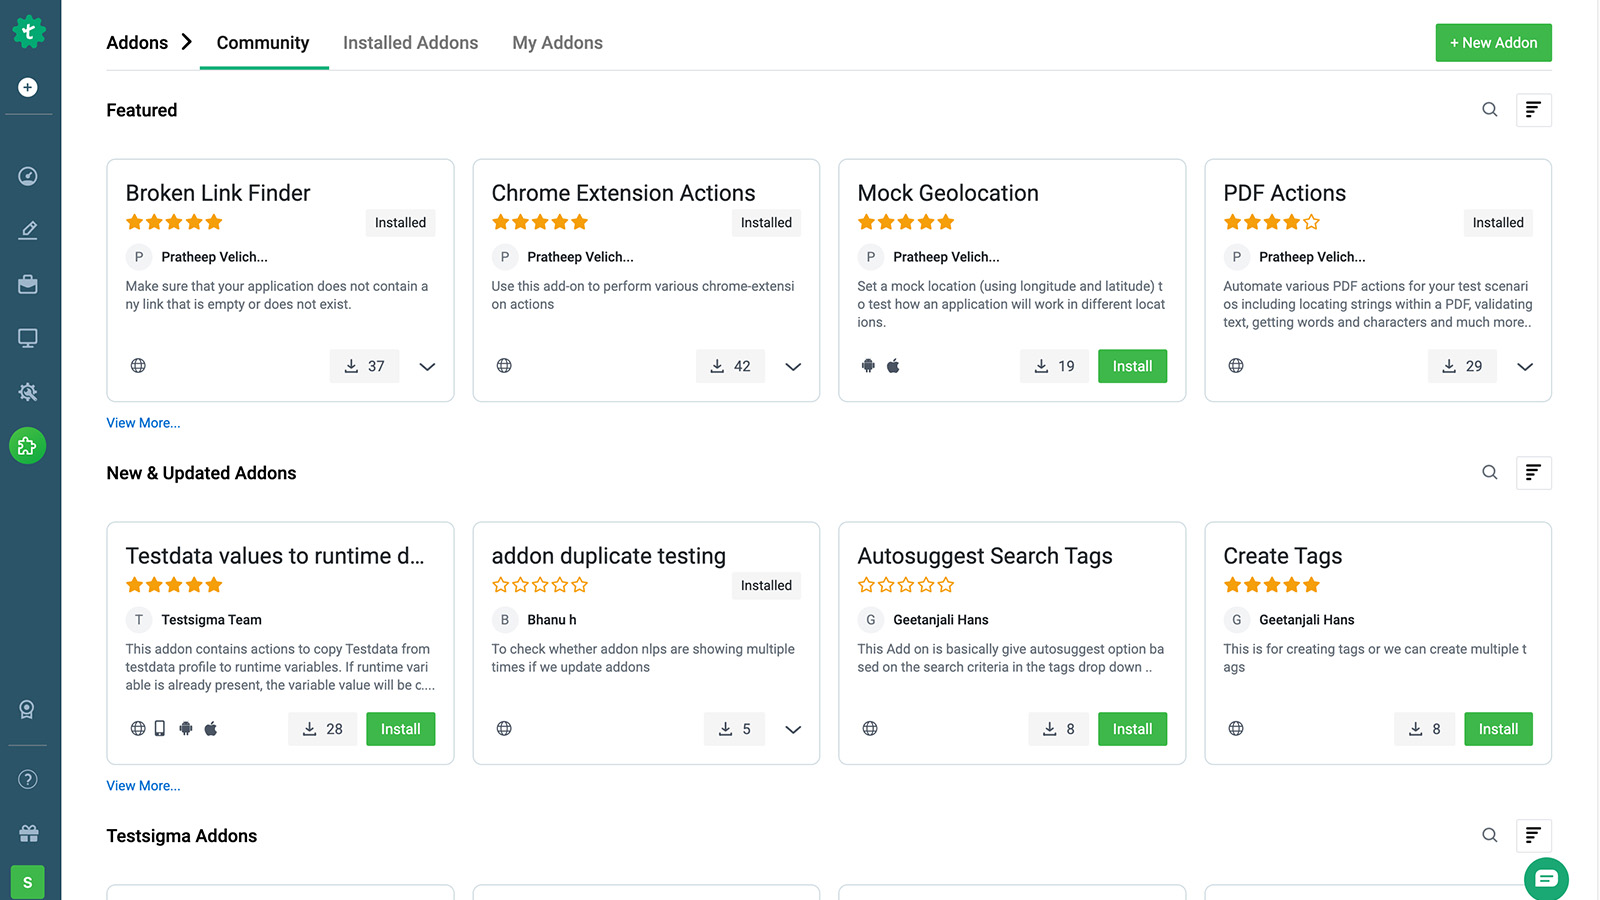Install the Autosuggest Search Tags addon
This screenshot has width=1600, height=900.
pyautogui.click(x=1133, y=729)
